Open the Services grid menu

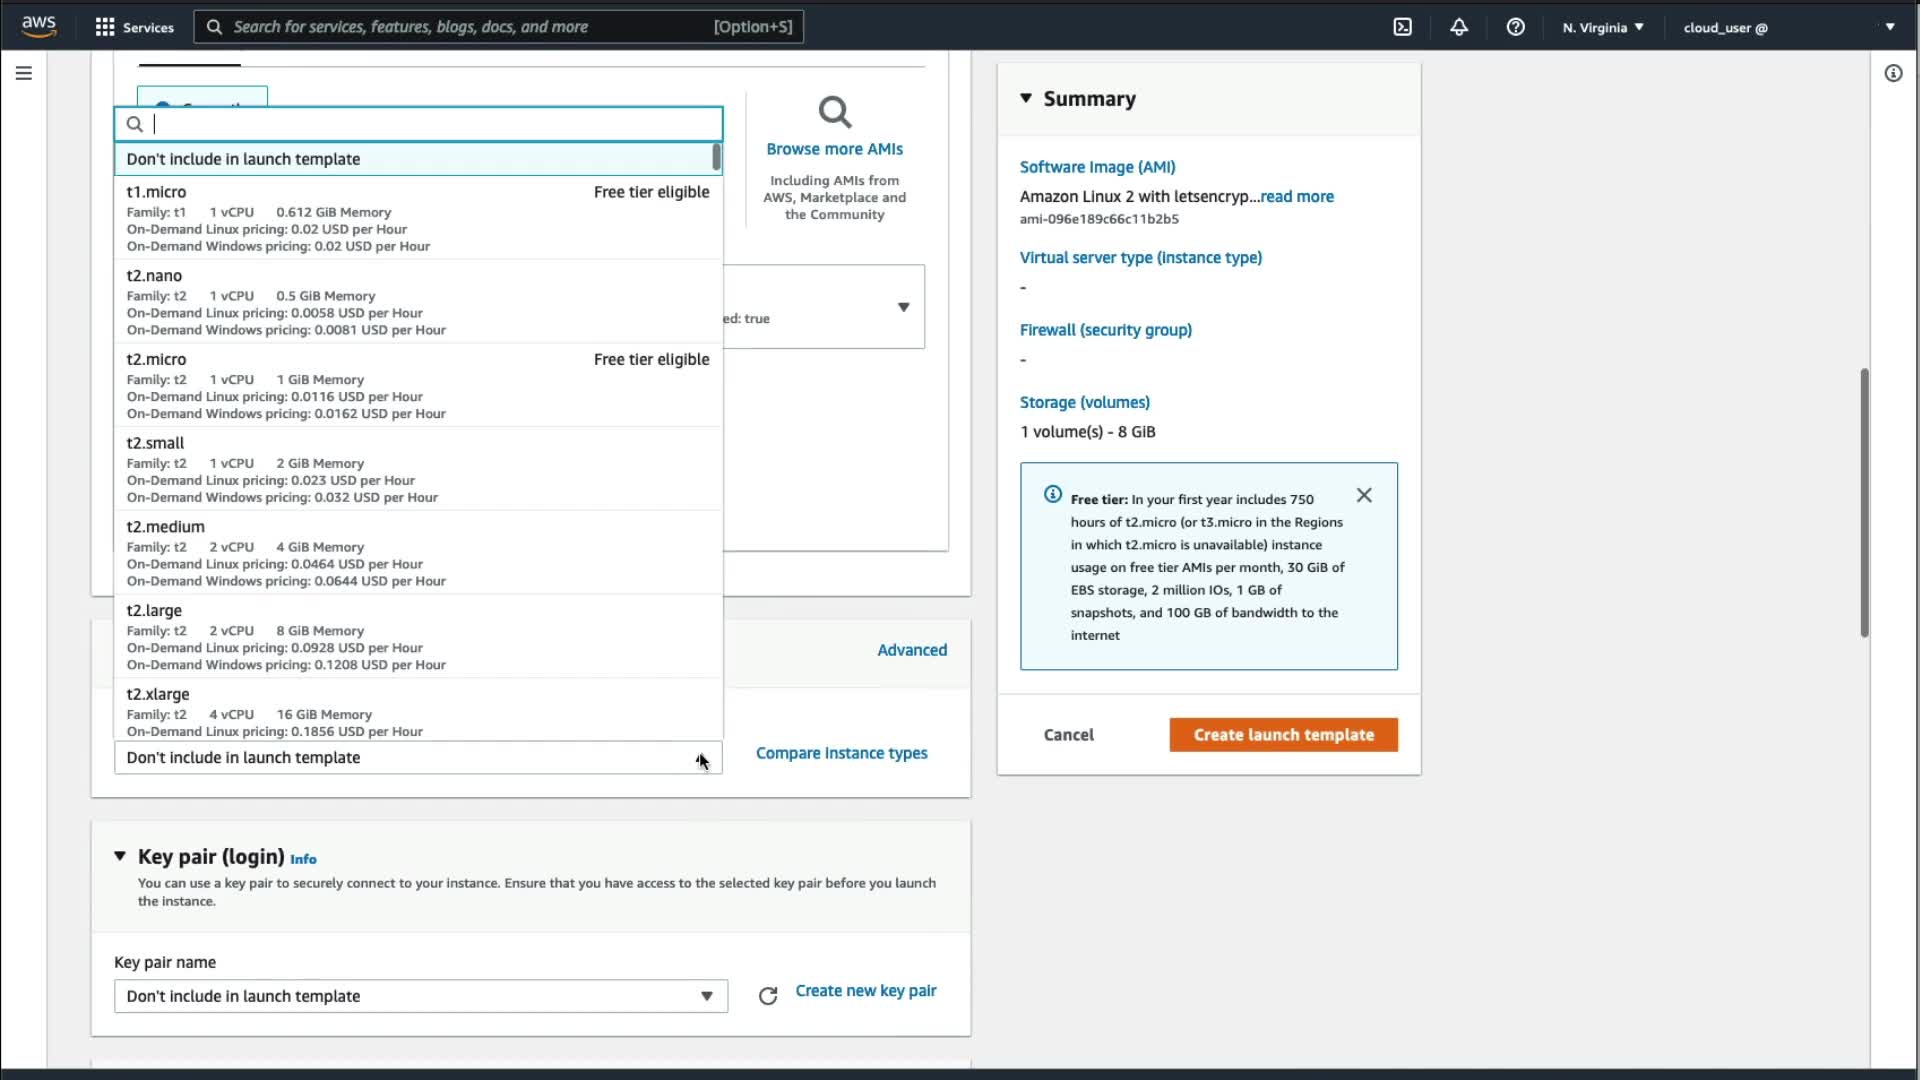pyautogui.click(x=134, y=27)
